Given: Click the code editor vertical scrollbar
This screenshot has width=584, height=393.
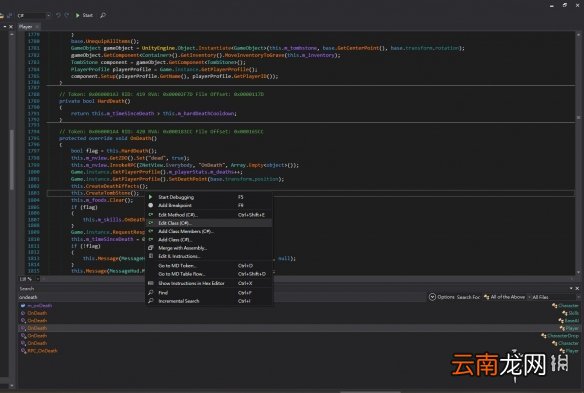Looking at the screenshot, I should tap(578, 153).
